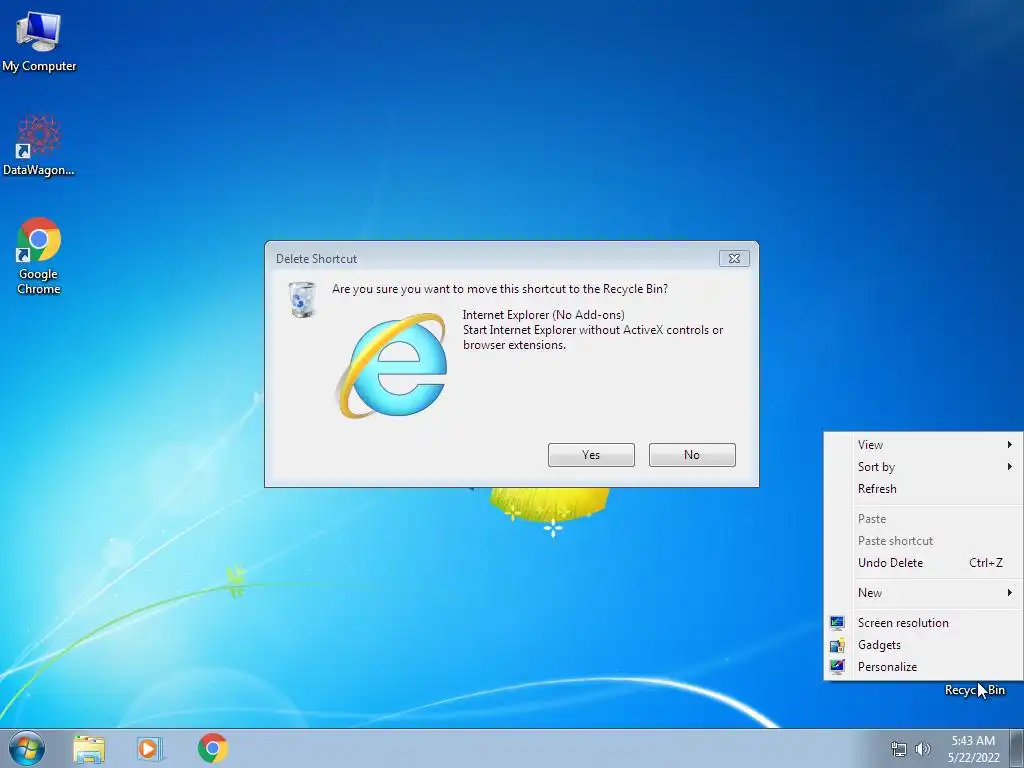Confirm deletion with the Yes button
The width and height of the screenshot is (1024, 768).
click(x=591, y=455)
